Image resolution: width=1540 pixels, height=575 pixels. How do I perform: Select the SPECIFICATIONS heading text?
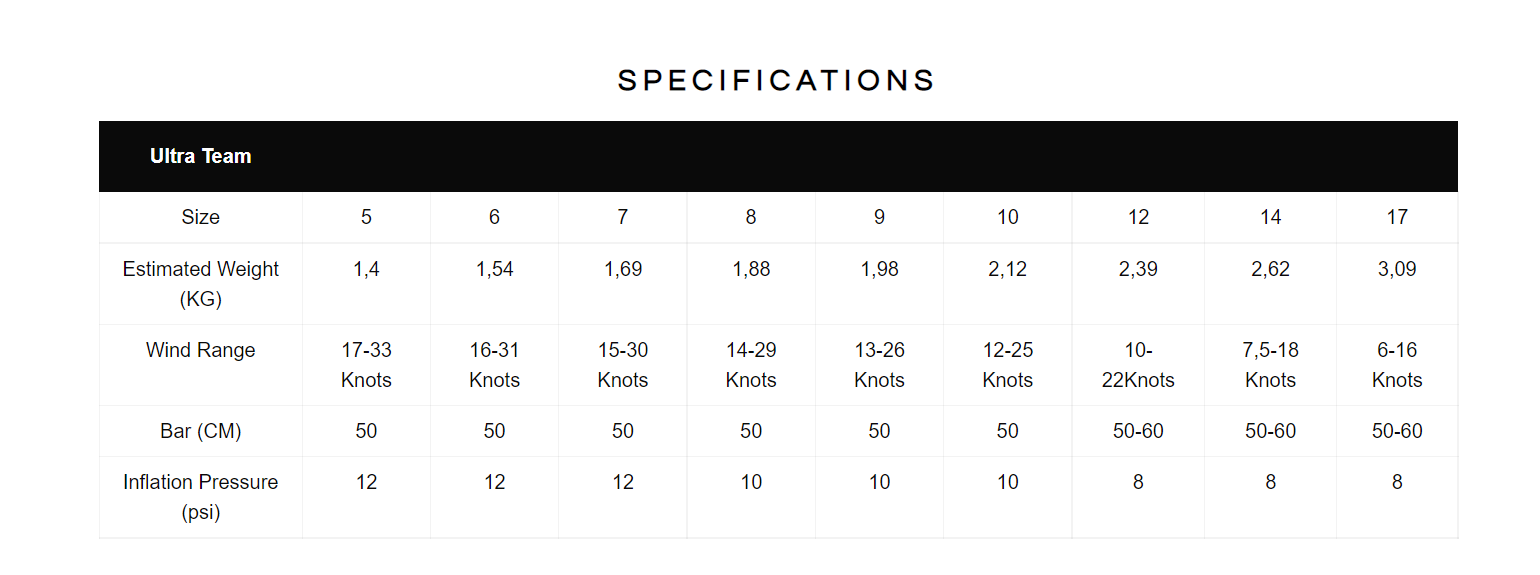pos(777,81)
